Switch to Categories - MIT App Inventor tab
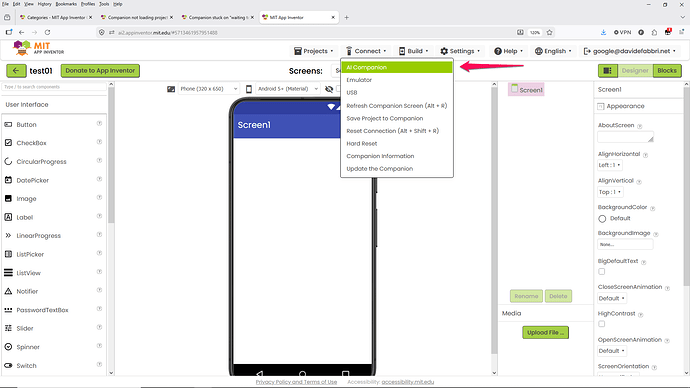Screen dimensions: 690x388 click(56, 17)
